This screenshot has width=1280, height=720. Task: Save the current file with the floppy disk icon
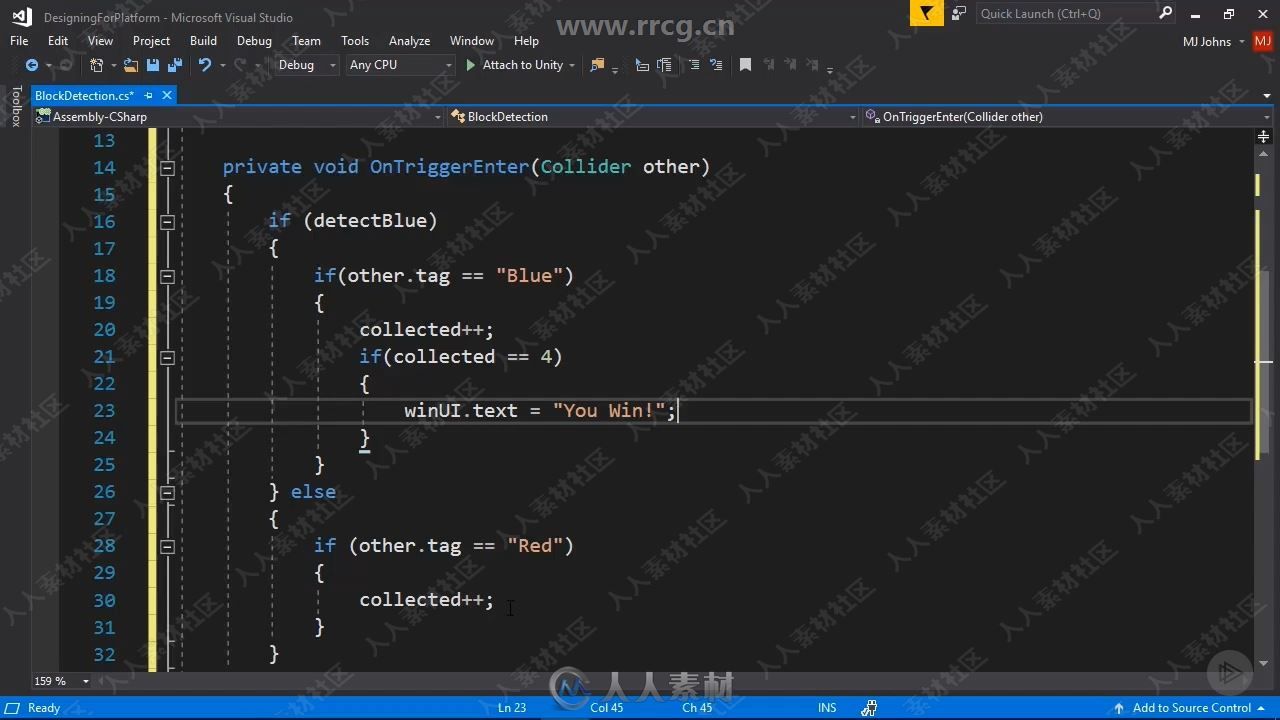(x=153, y=65)
